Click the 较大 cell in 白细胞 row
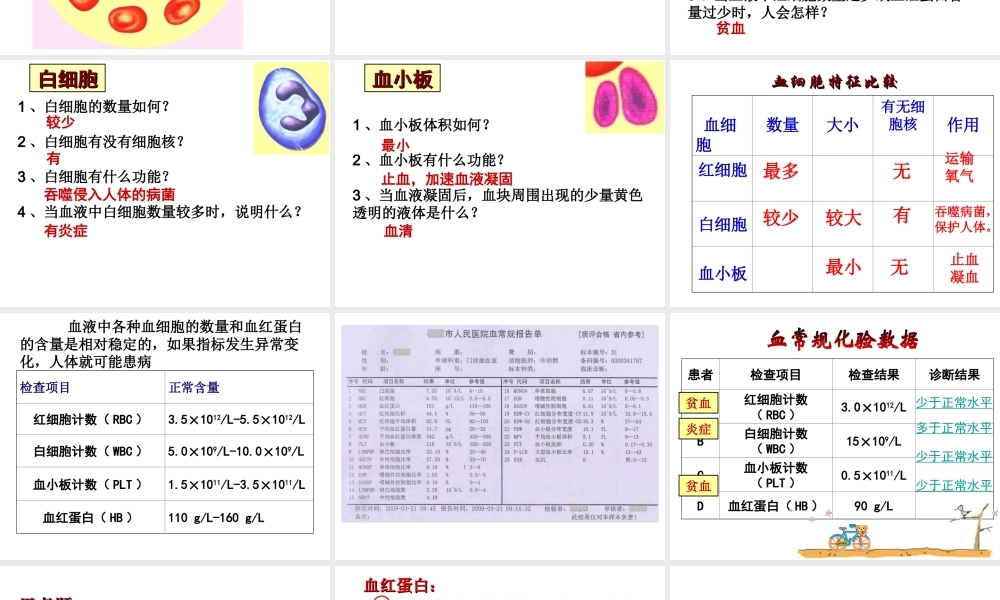 tap(843, 218)
